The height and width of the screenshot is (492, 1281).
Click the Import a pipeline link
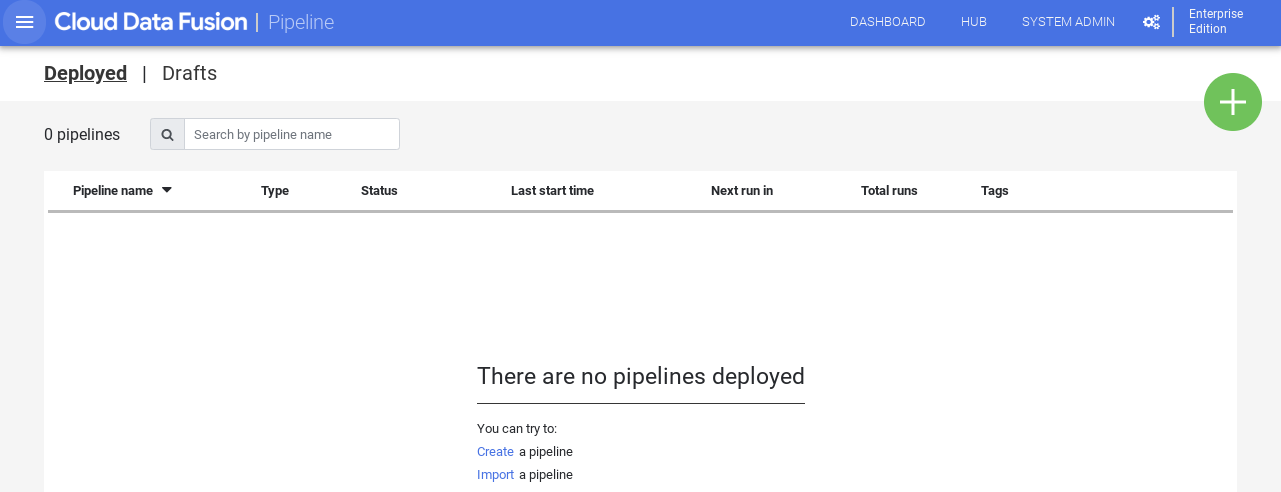point(495,475)
